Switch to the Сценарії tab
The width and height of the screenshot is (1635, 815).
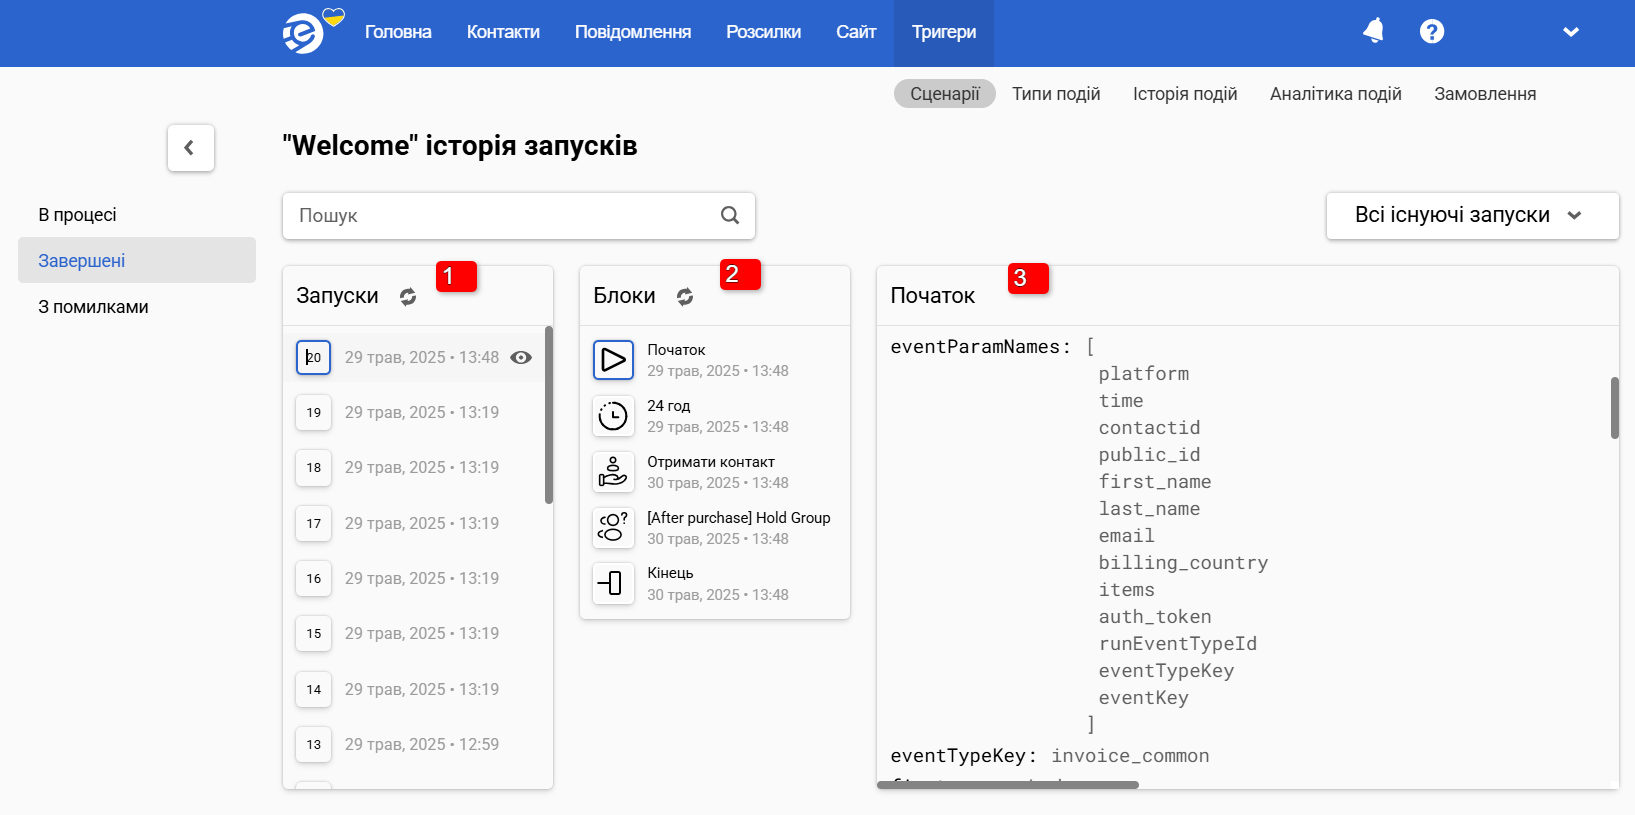point(945,94)
